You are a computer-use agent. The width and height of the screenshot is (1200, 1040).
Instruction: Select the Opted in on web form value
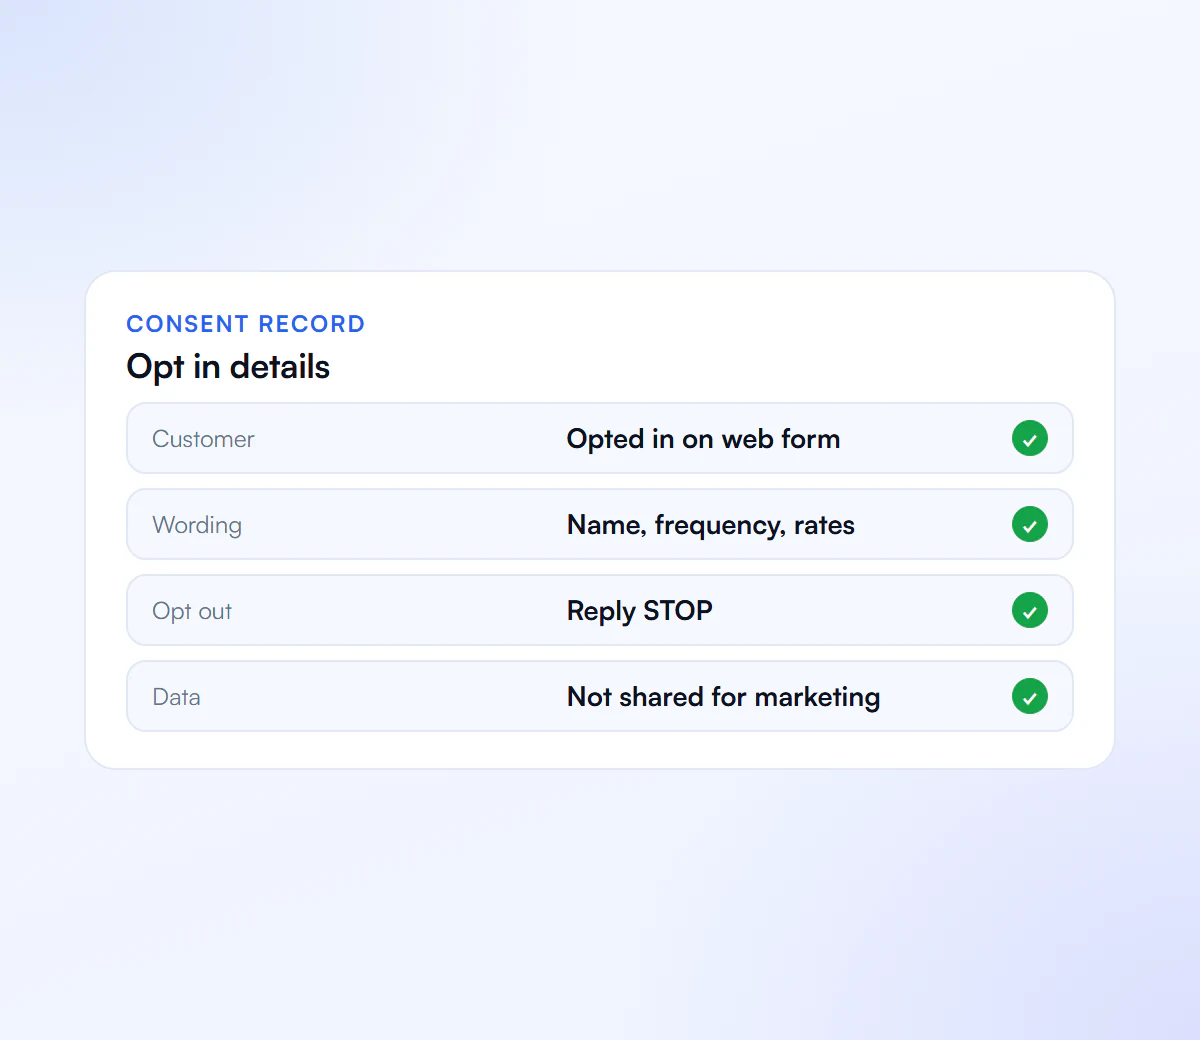(703, 439)
